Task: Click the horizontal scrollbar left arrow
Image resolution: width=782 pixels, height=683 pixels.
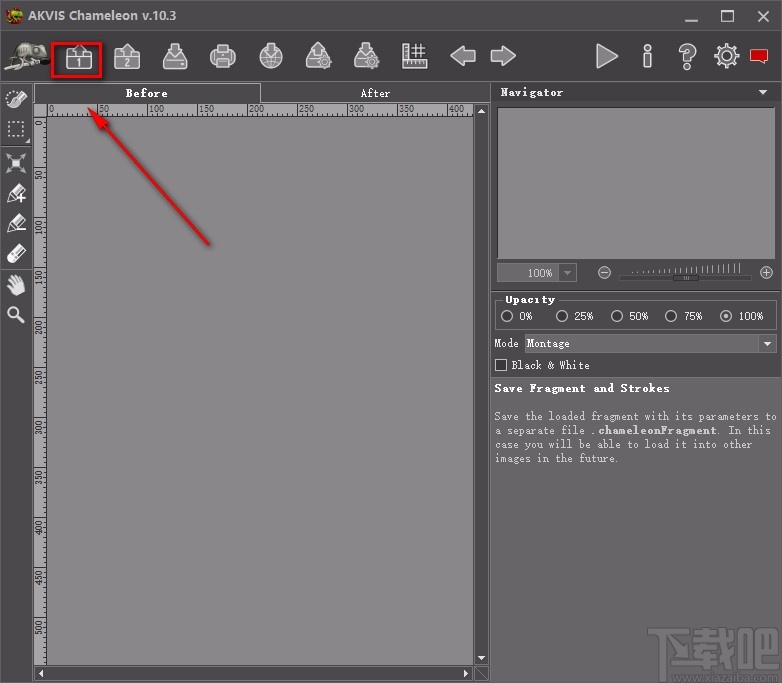Action: click(x=41, y=674)
